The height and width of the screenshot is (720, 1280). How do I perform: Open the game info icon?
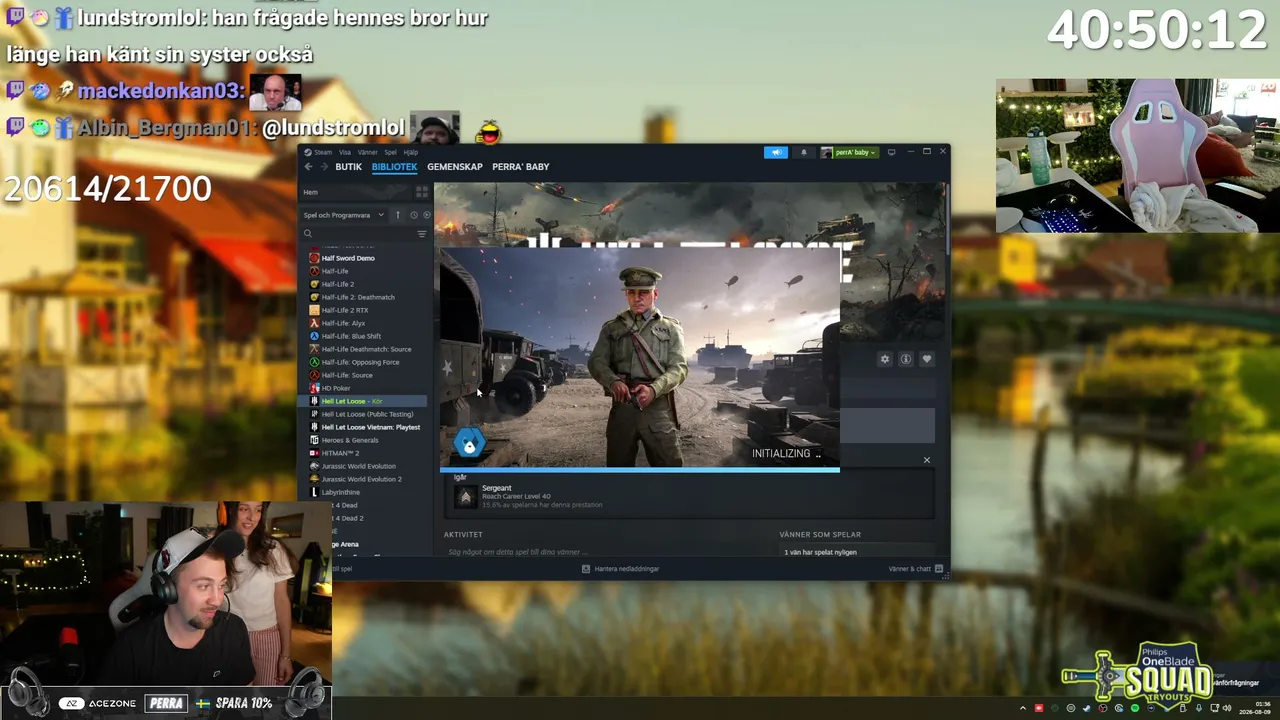[x=905, y=359]
